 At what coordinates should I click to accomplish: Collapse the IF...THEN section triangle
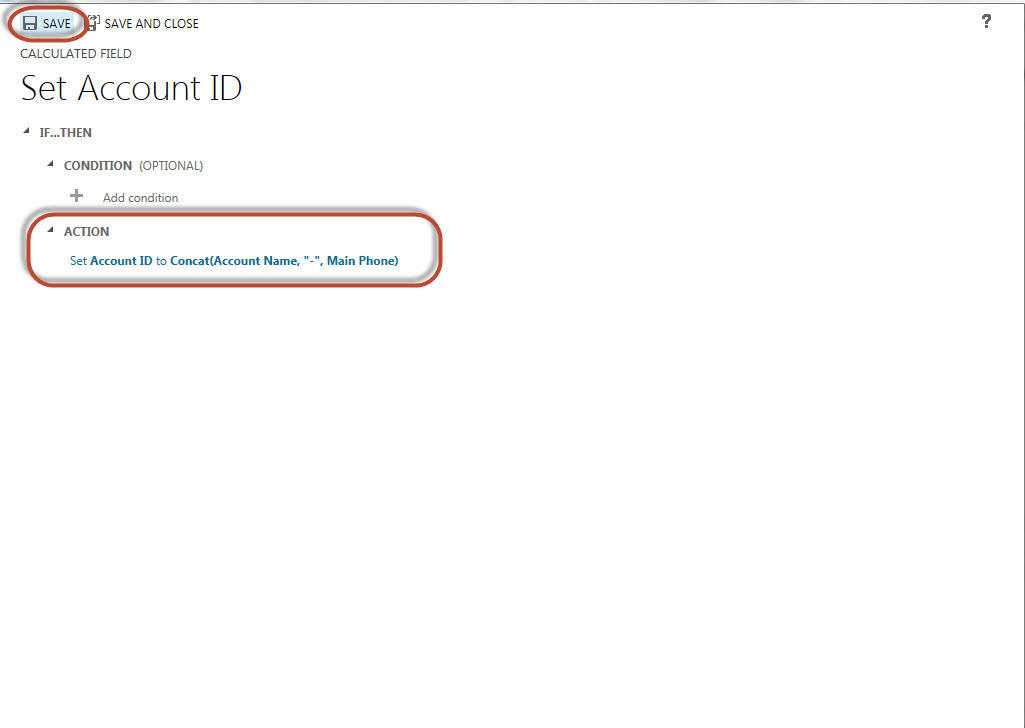pos(26,131)
